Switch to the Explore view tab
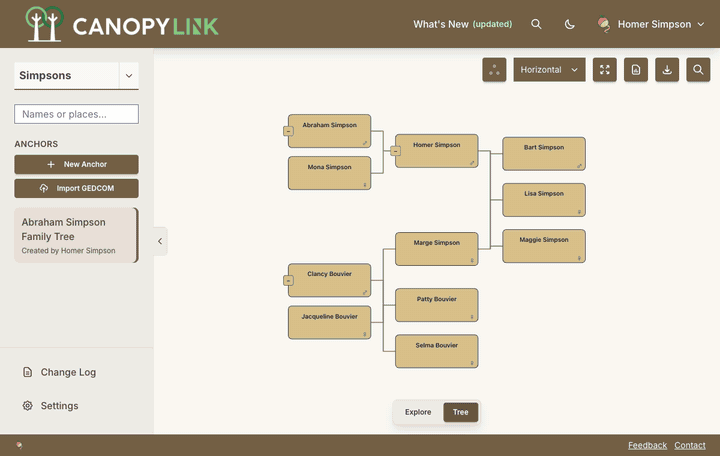This screenshot has width=720, height=456. point(418,412)
